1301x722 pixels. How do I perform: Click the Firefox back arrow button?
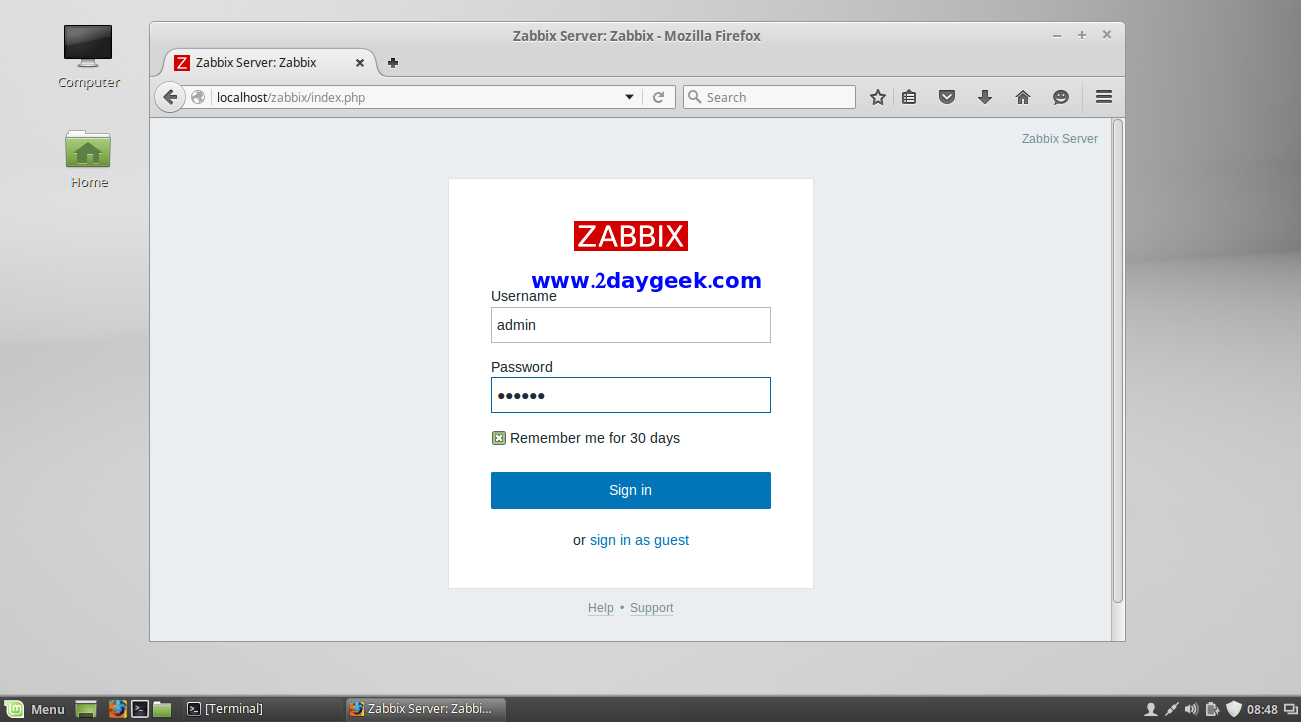coord(170,97)
